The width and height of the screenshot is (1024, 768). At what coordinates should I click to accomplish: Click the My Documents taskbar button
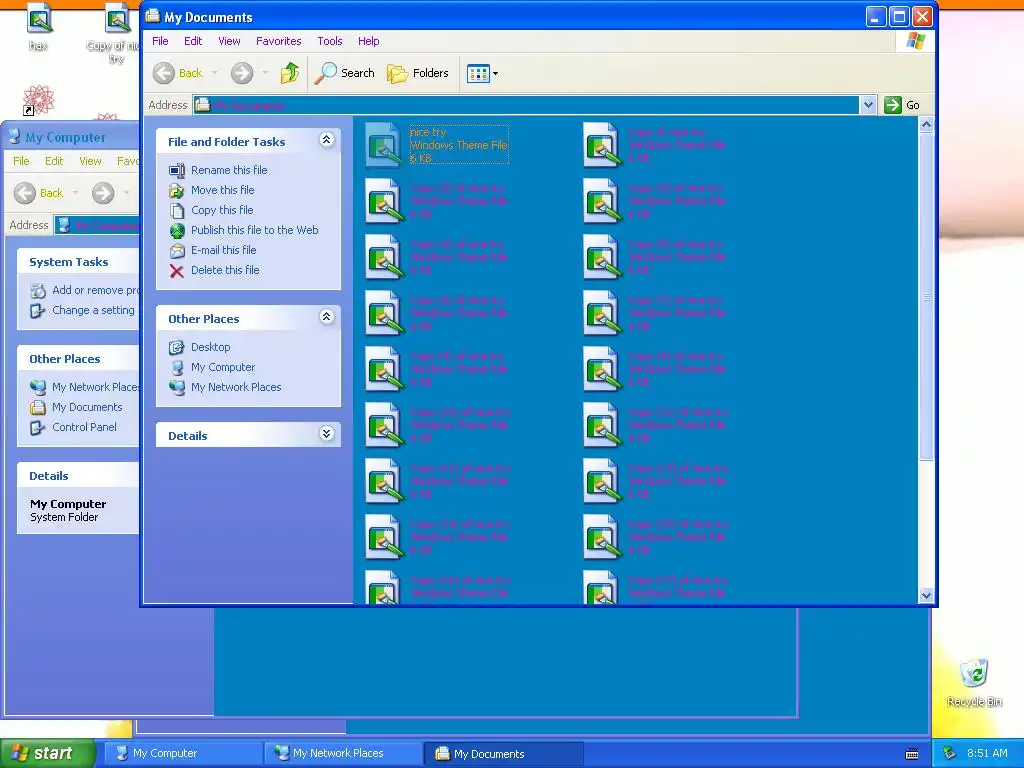pyautogui.click(x=504, y=754)
